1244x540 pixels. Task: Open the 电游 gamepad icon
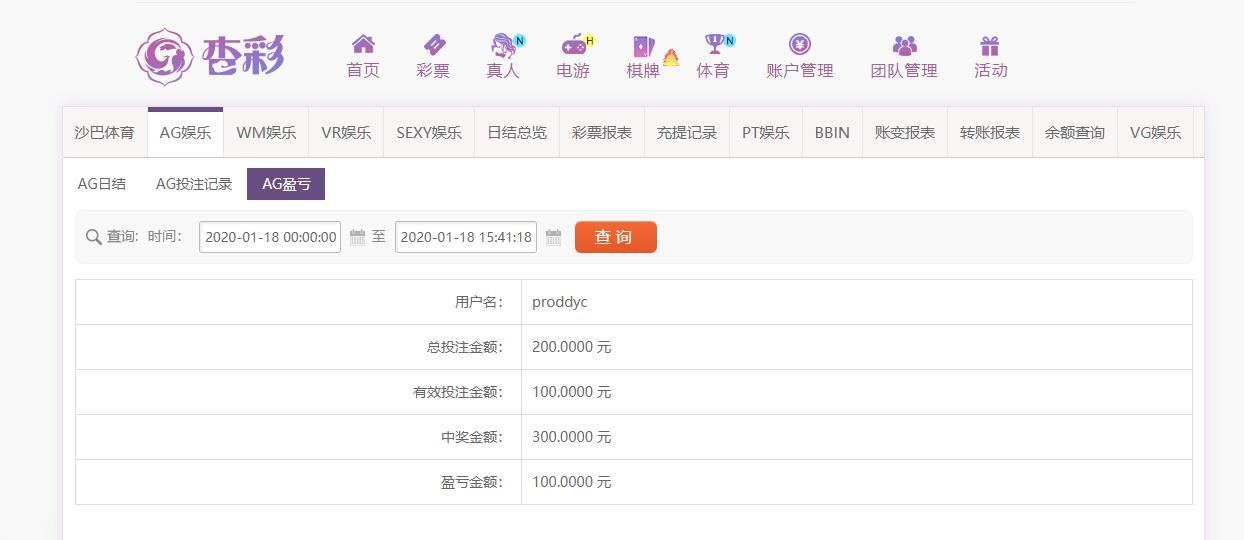click(573, 44)
